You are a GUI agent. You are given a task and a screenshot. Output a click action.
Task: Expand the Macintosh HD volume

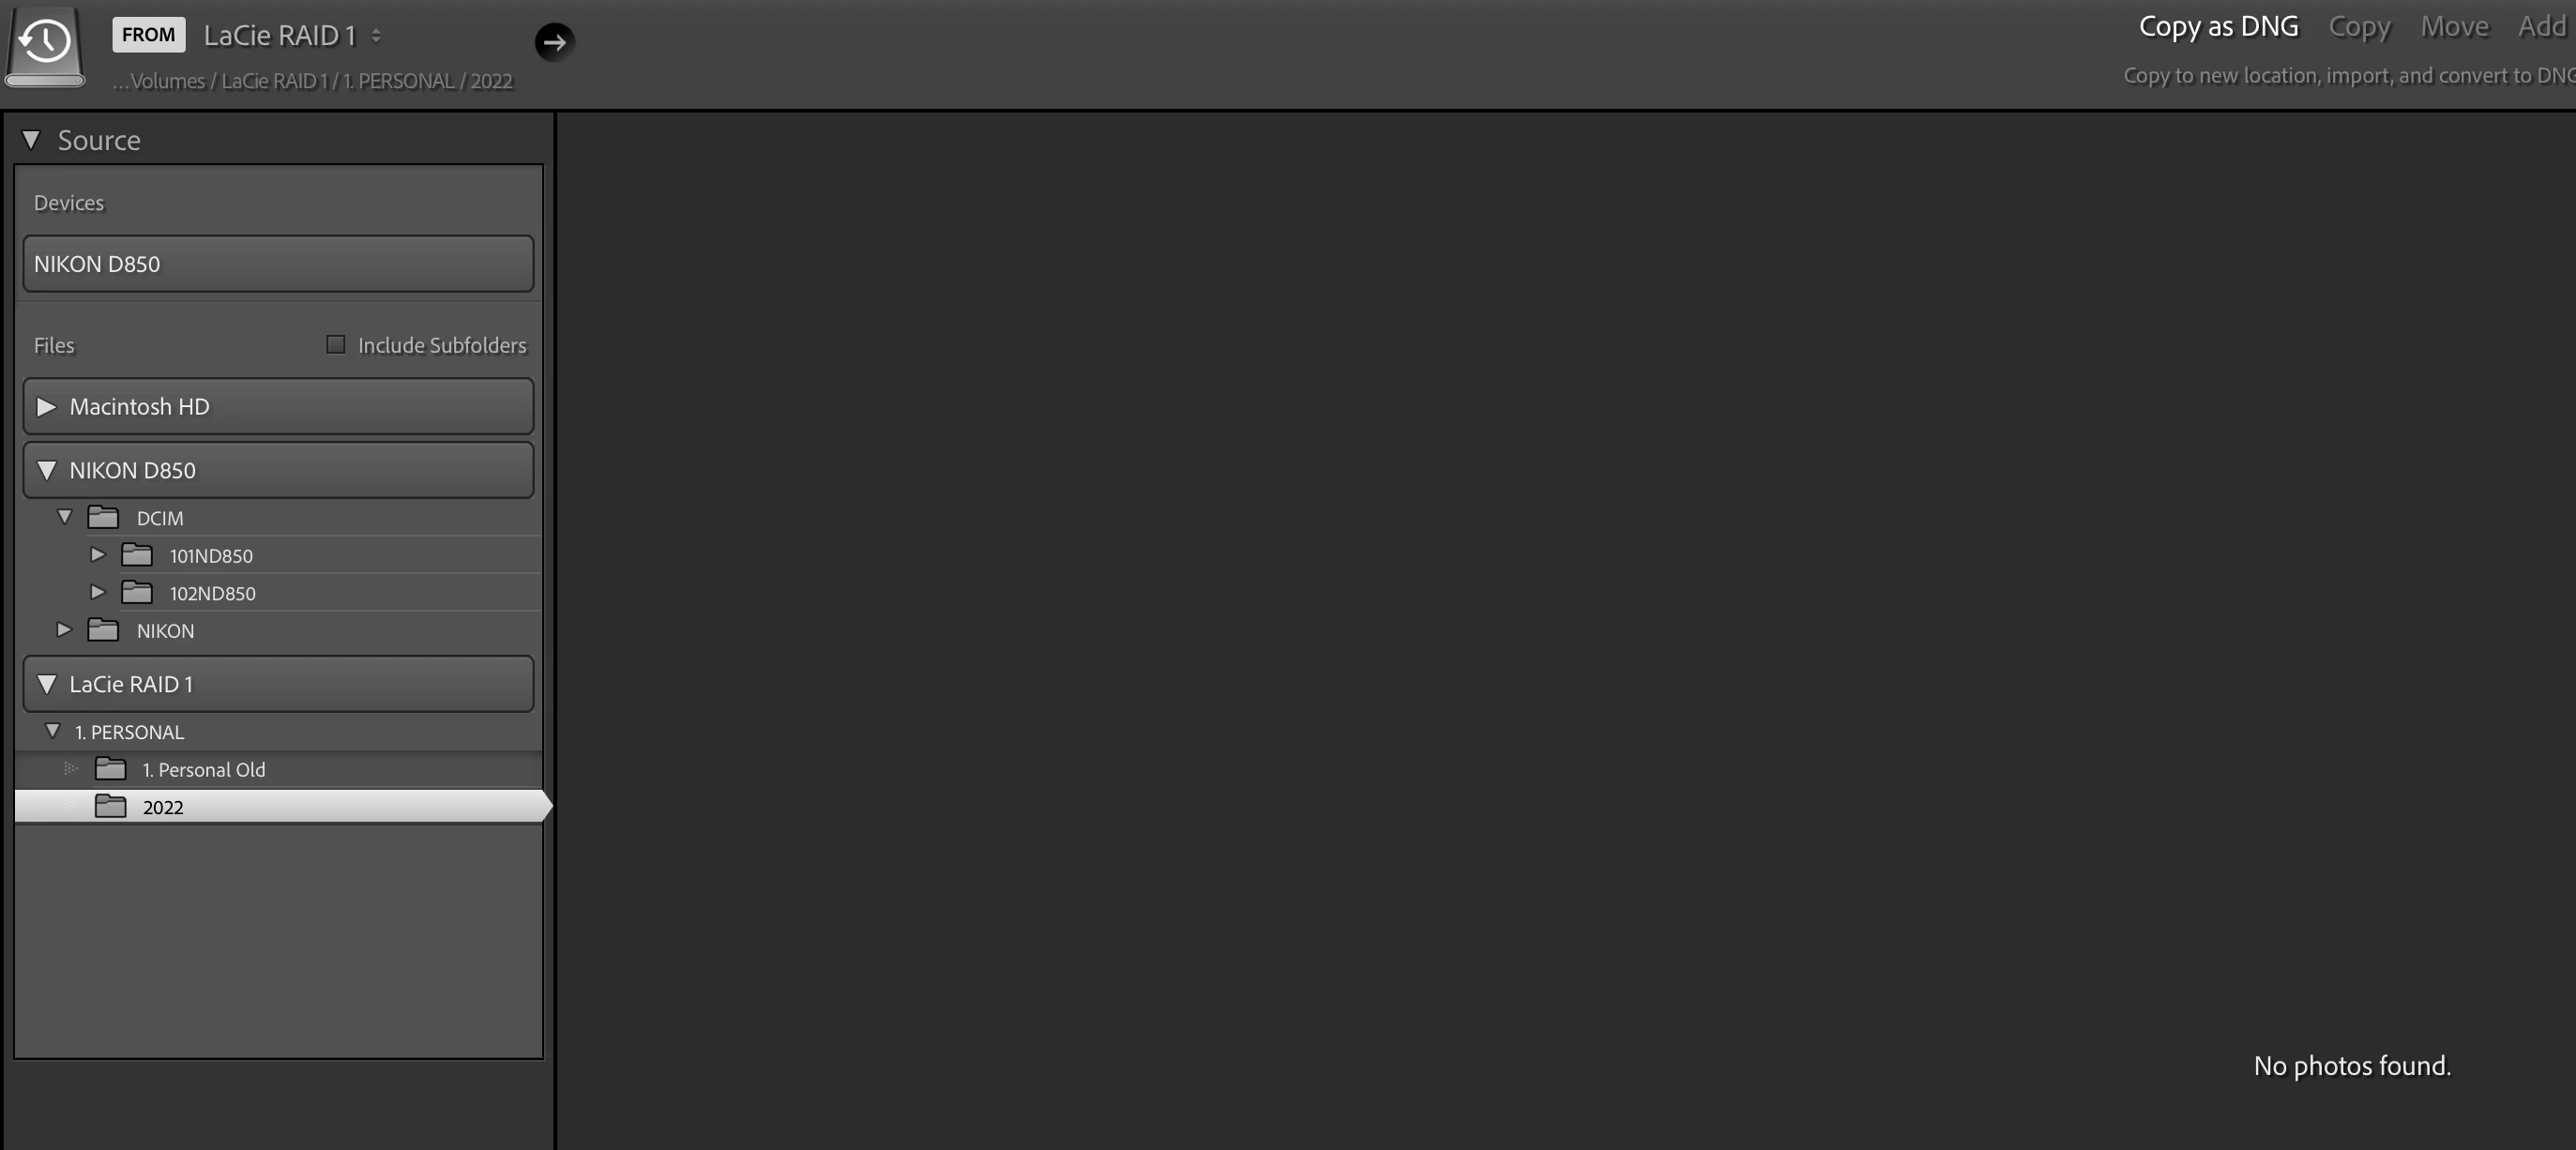tap(46, 407)
